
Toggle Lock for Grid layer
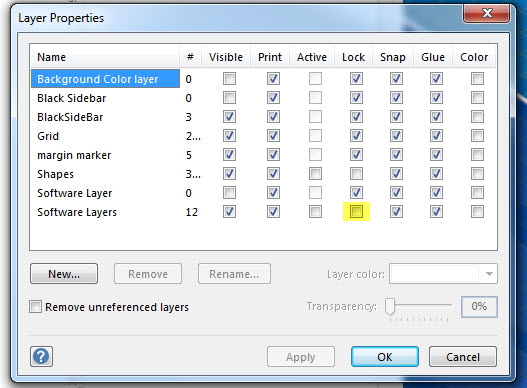356,136
